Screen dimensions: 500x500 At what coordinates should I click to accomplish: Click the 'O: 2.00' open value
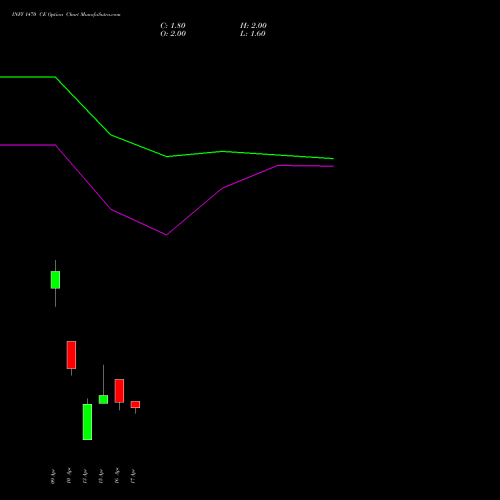pos(173,34)
